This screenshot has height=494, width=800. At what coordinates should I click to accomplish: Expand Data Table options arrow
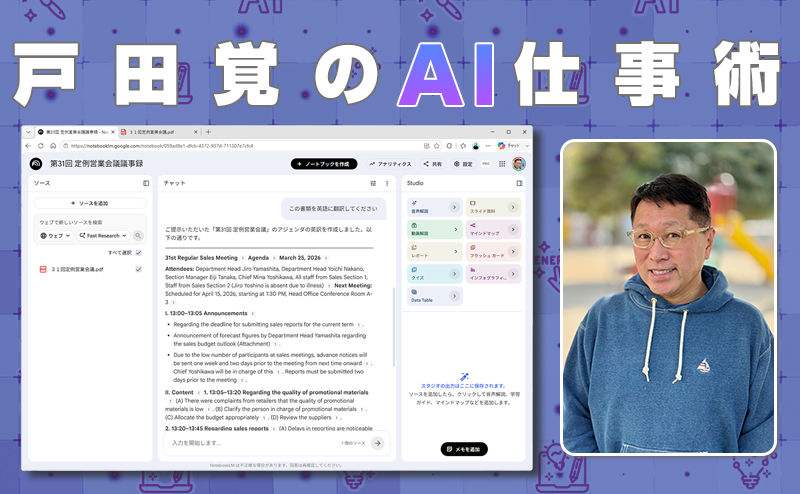click(454, 296)
